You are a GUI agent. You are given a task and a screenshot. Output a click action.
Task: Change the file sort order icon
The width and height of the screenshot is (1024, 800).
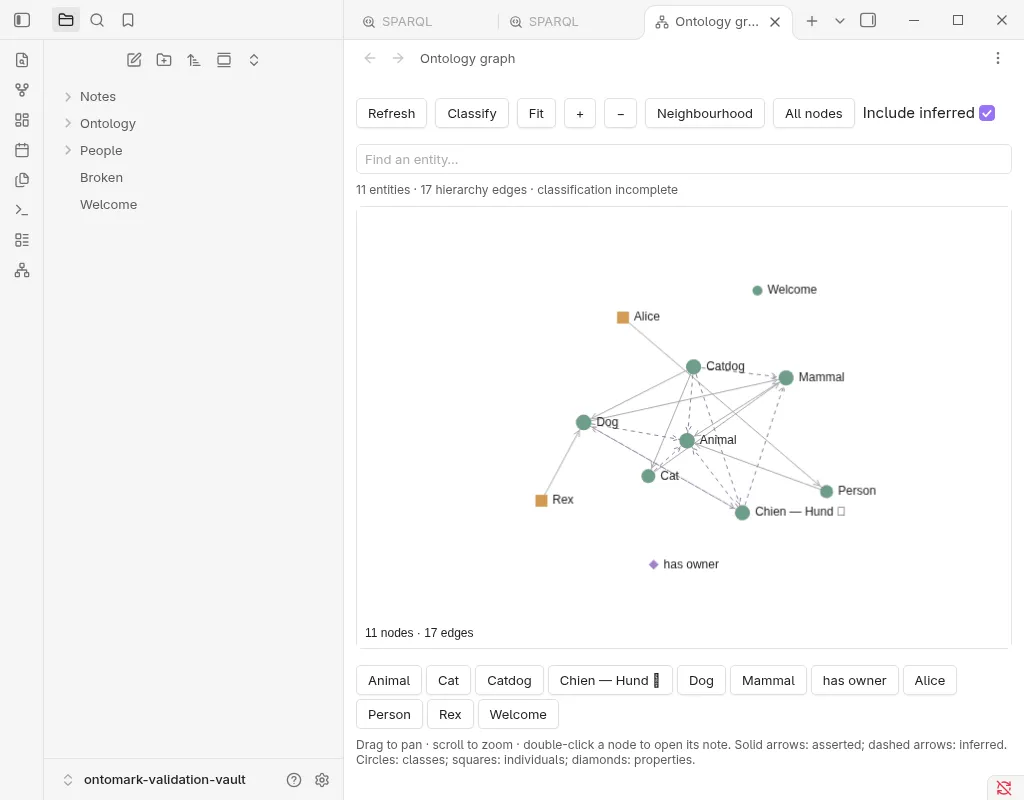(x=194, y=60)
